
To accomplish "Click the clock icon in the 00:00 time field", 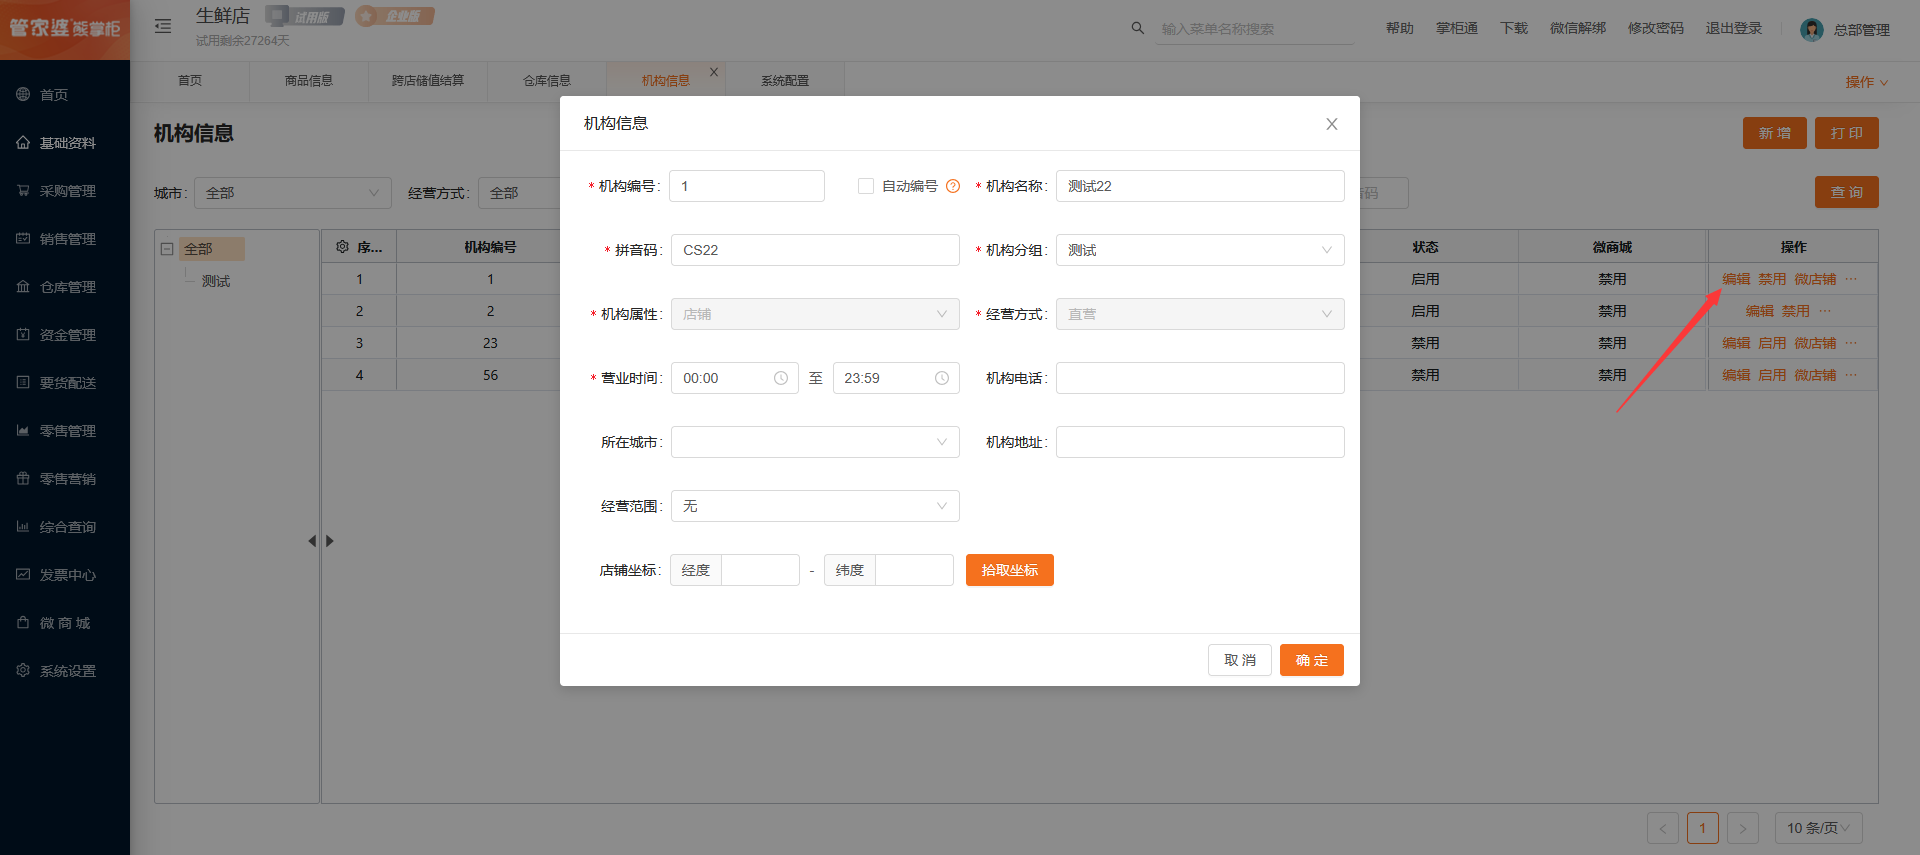I will click(x=781, y=378).
